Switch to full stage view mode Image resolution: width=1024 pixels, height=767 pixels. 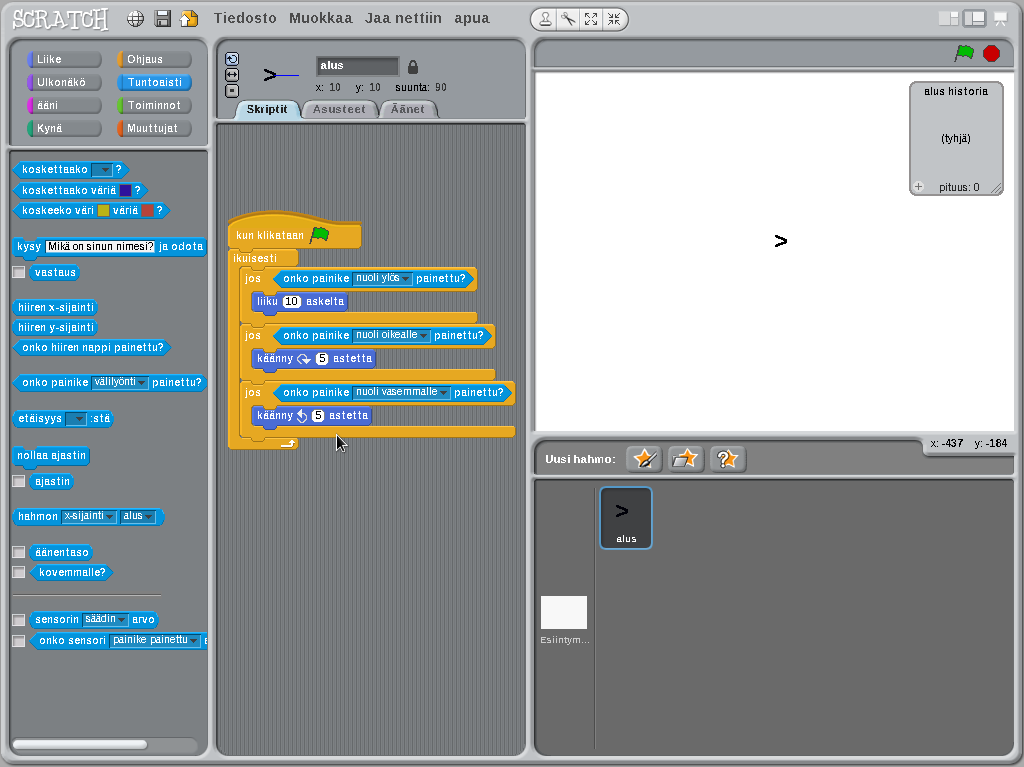[x=974, y=19]
